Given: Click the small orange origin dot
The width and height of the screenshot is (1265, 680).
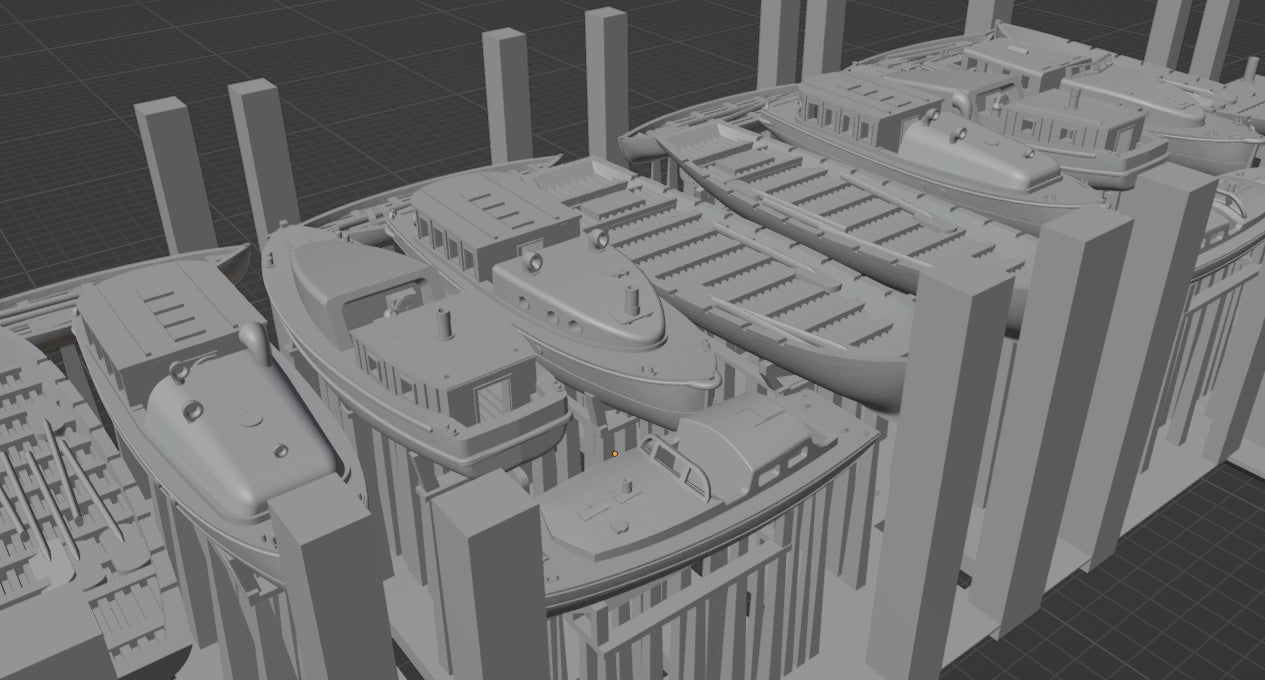Looking at the screenshot, I should [615, 454].
